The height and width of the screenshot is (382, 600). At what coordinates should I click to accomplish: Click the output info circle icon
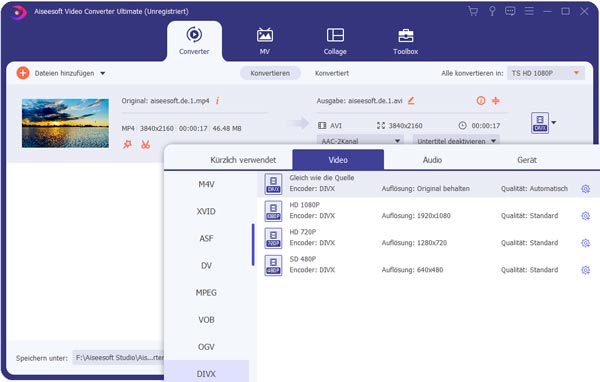coord(481,101)
